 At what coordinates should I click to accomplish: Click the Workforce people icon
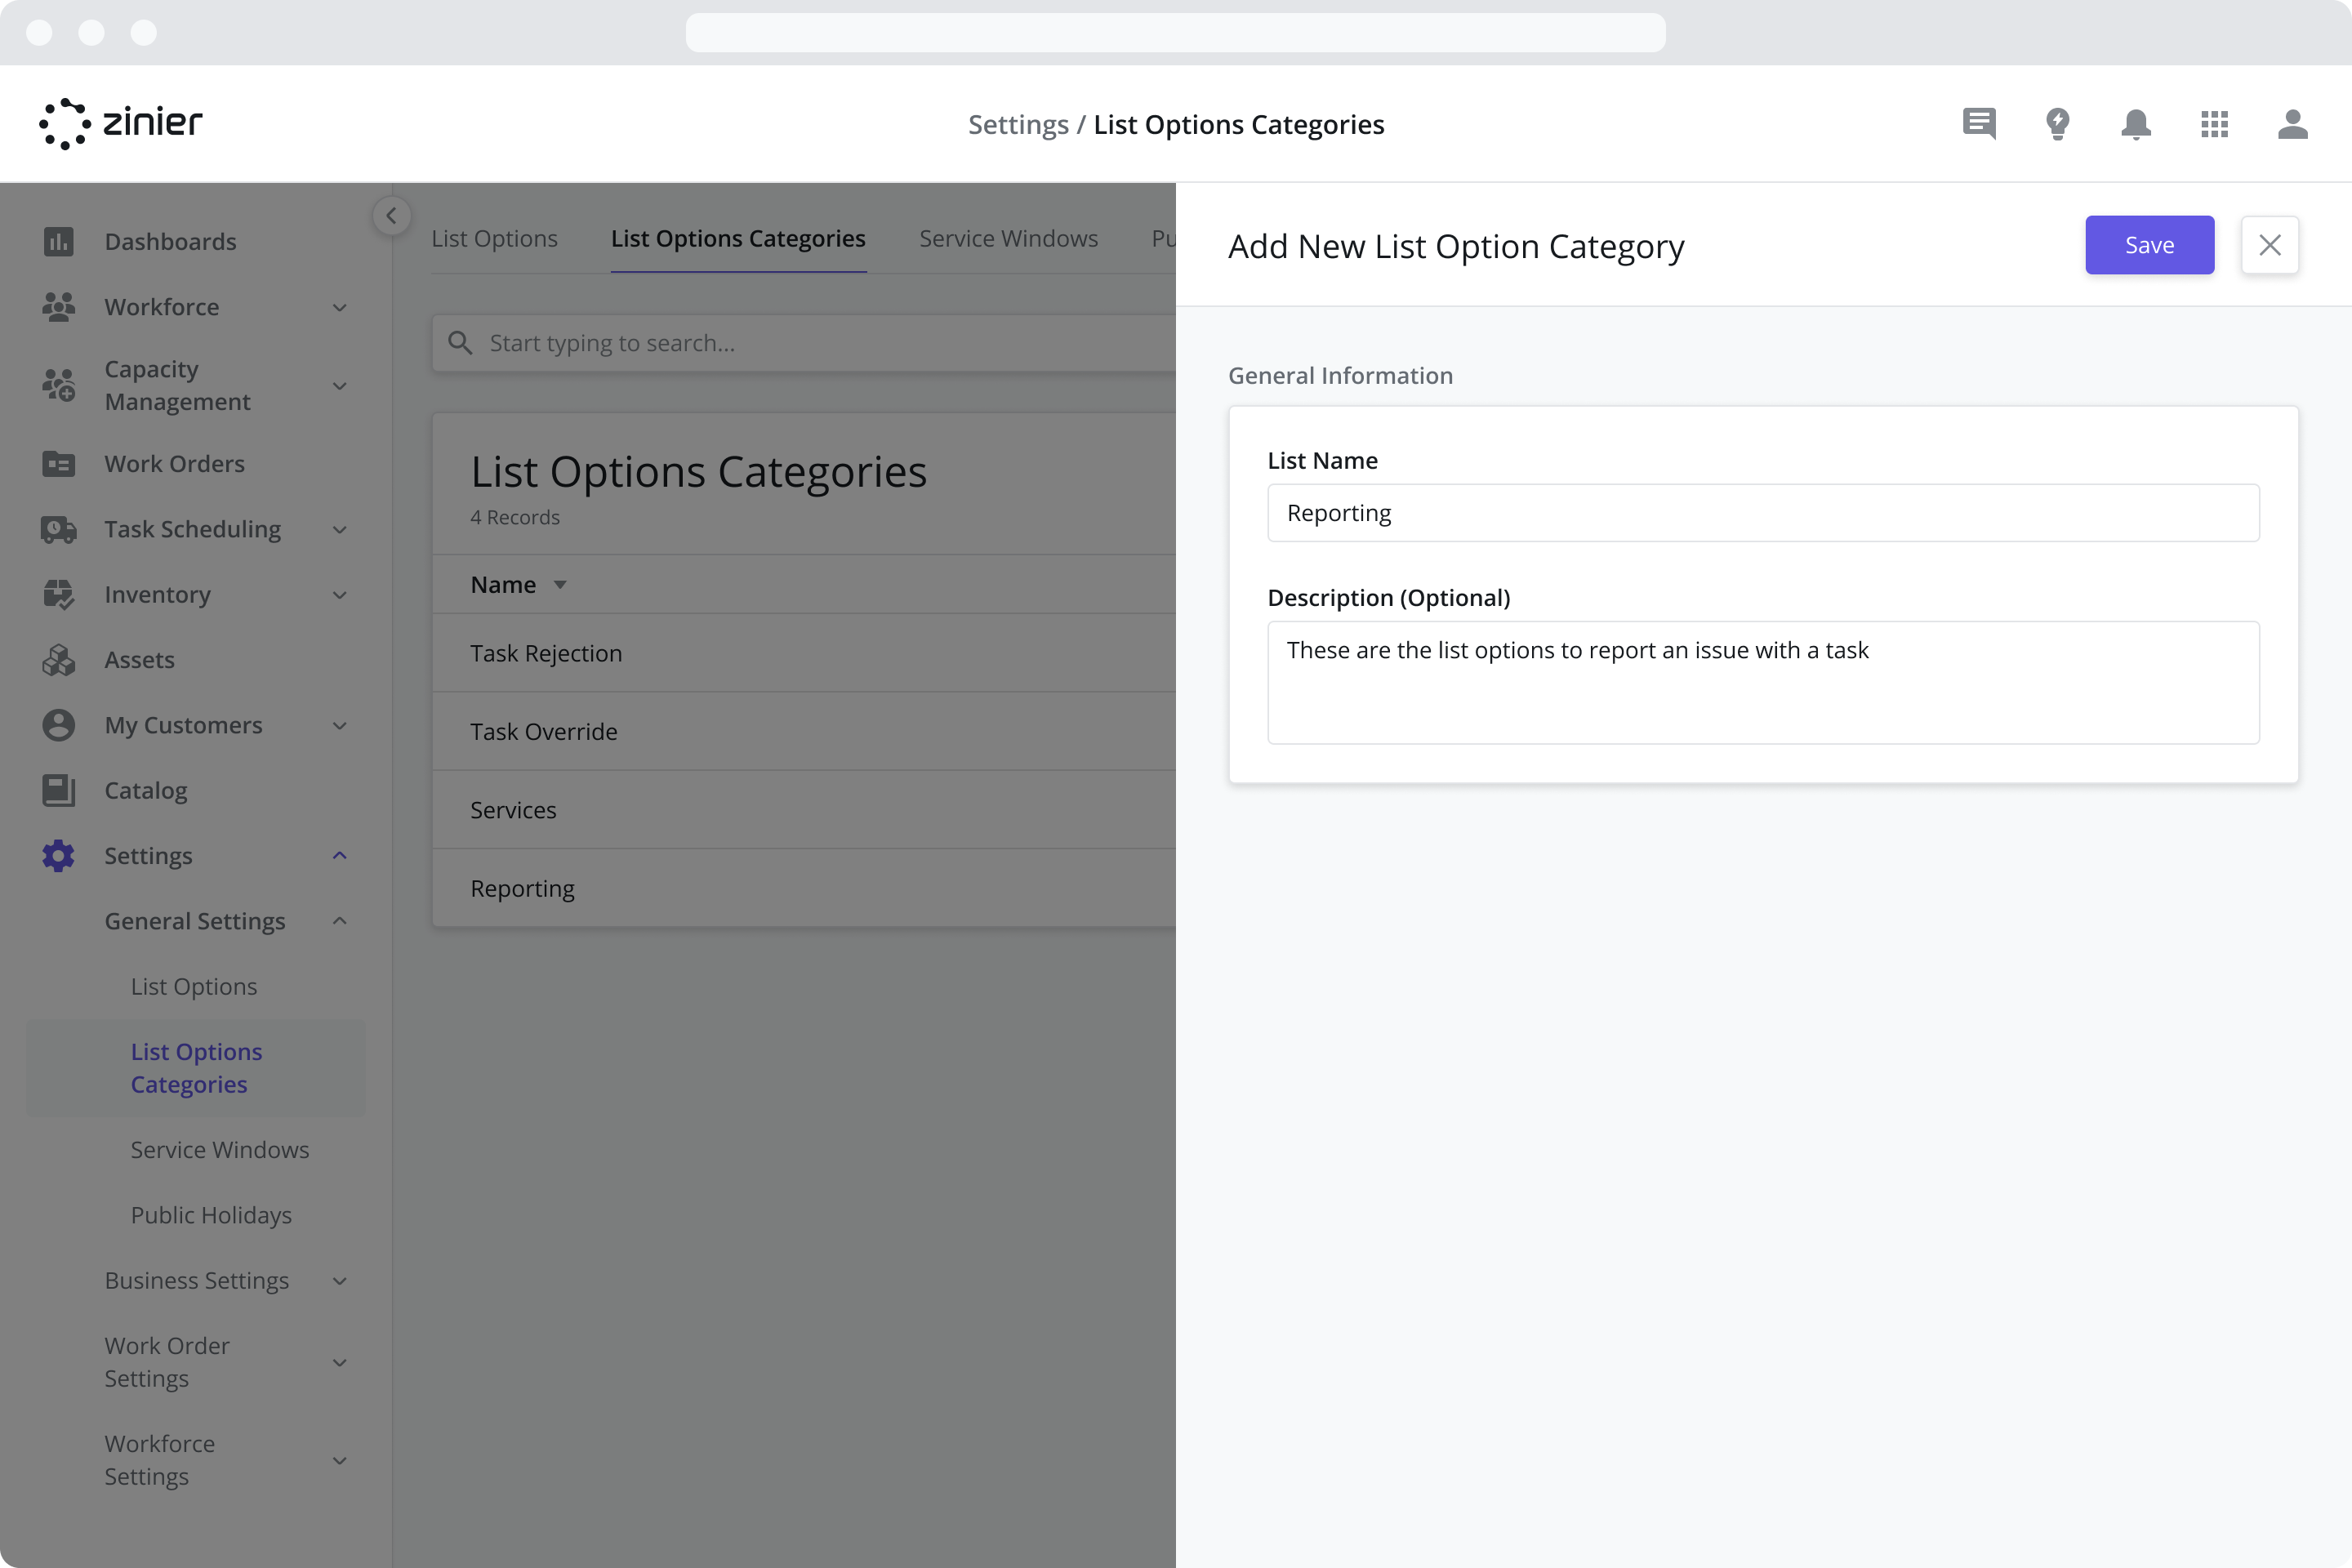click(59, 307)
